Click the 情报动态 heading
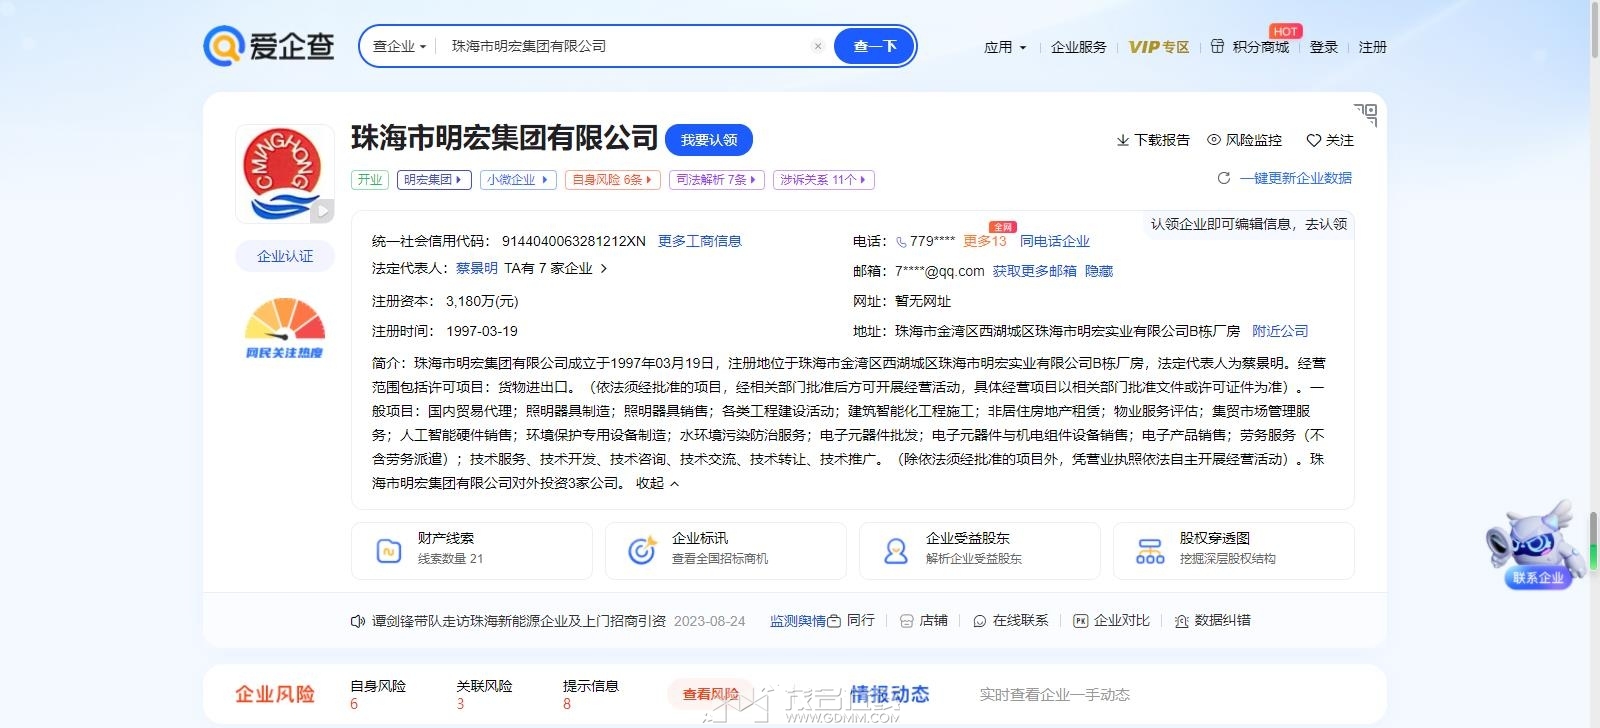 click(889, 694)
